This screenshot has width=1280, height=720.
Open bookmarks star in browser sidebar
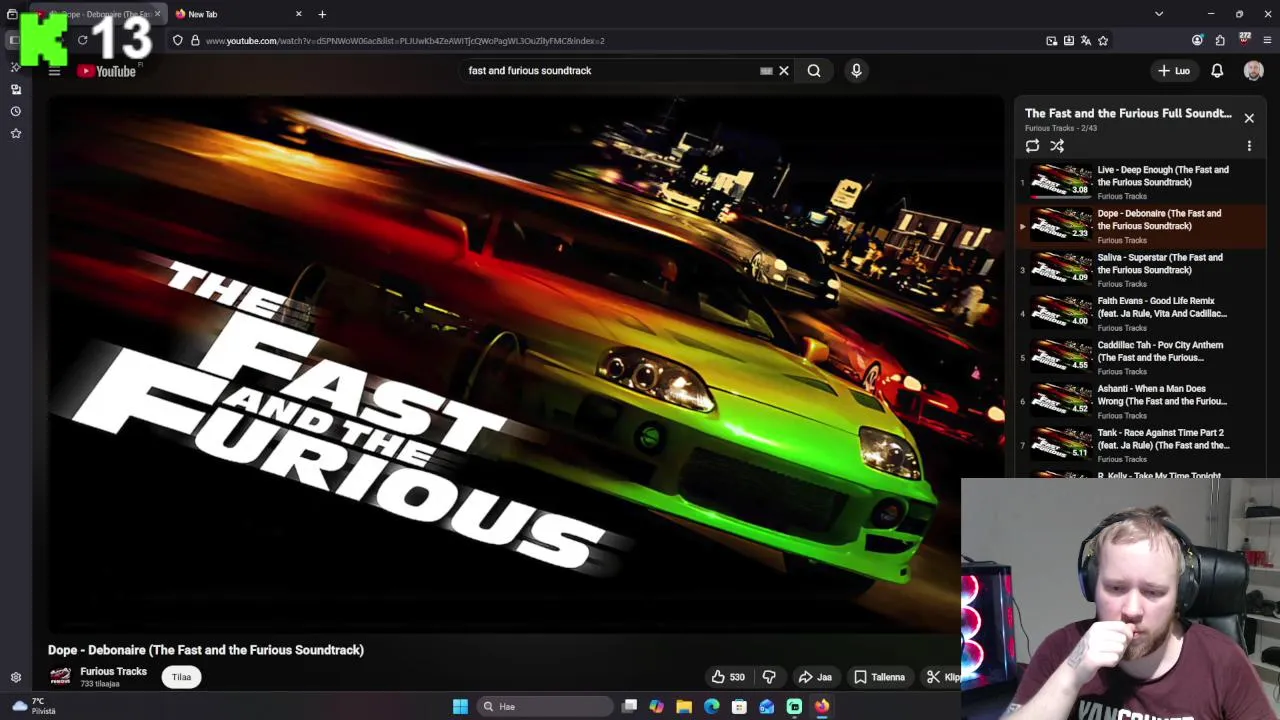coord(16,133)
